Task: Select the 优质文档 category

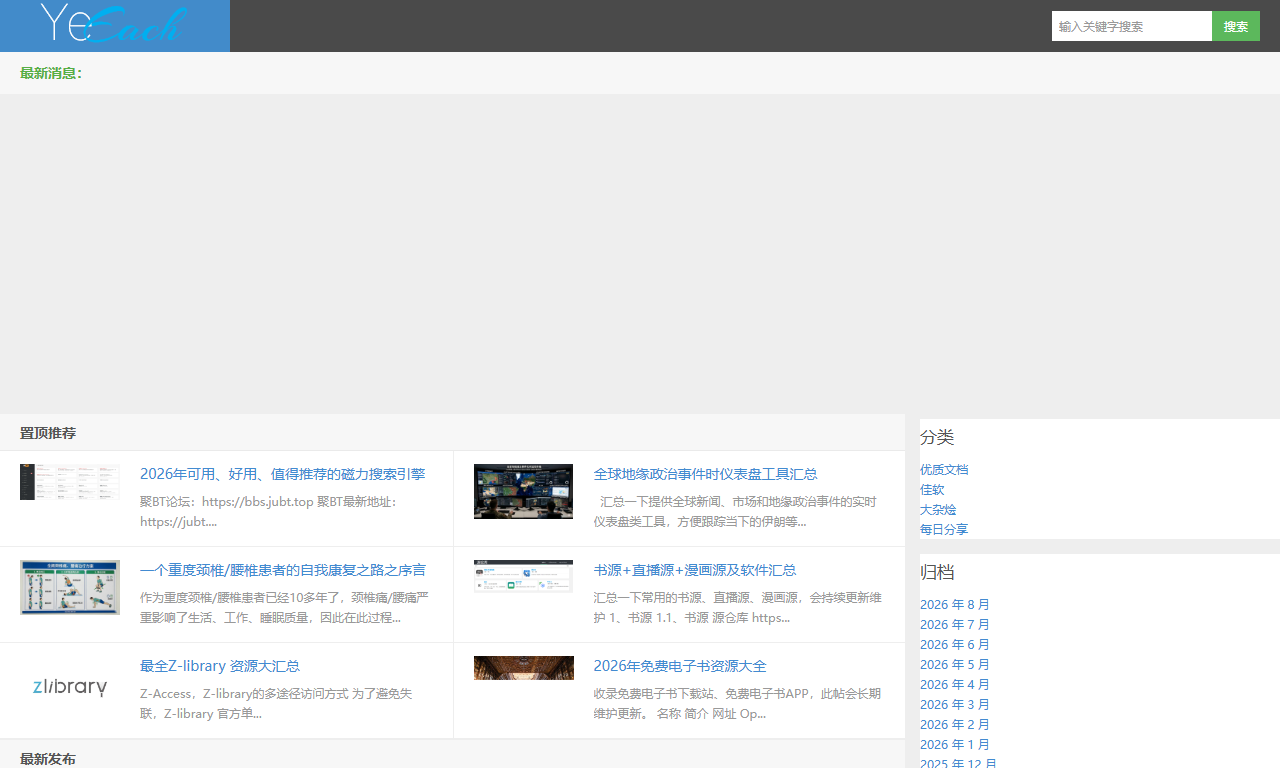Action: (944, 469)
